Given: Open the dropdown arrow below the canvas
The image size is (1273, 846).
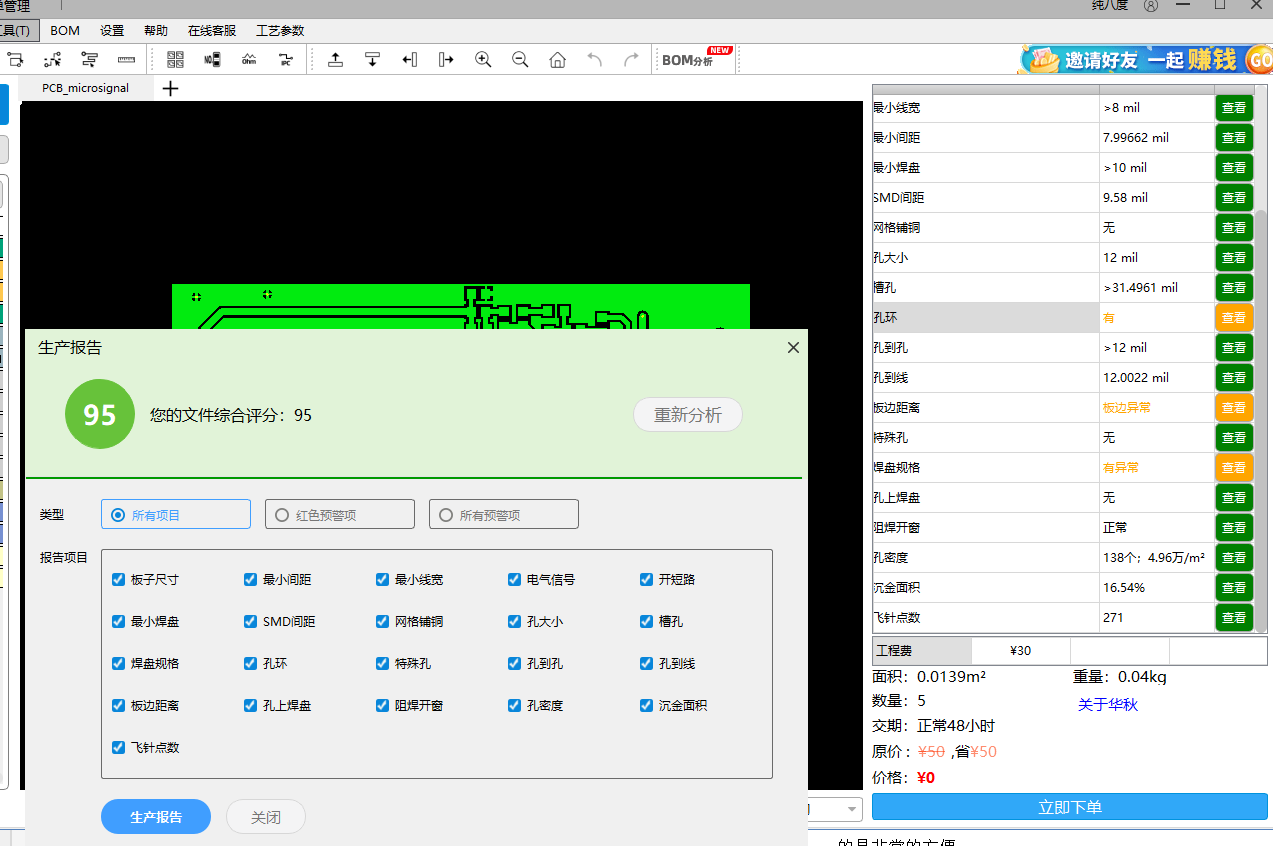Looking at the screenshot, I should click(x=852, y=809).
